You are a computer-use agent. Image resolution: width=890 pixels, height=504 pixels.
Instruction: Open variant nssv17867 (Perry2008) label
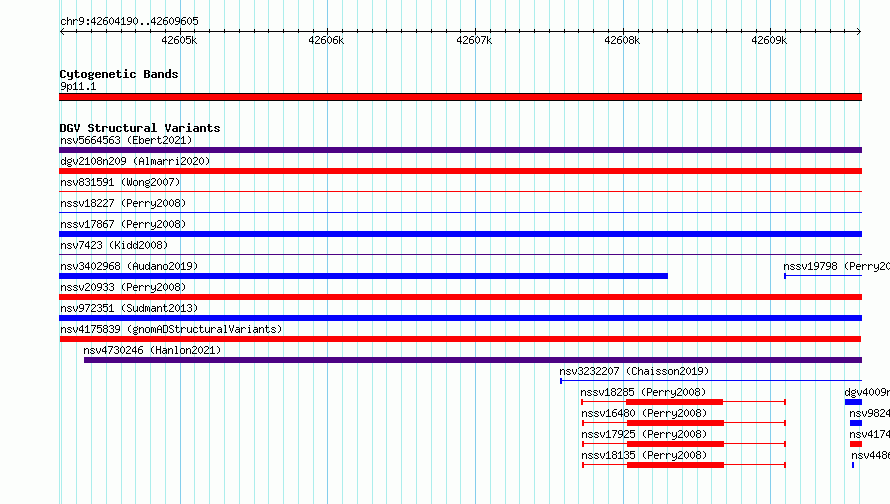(123, 224)
